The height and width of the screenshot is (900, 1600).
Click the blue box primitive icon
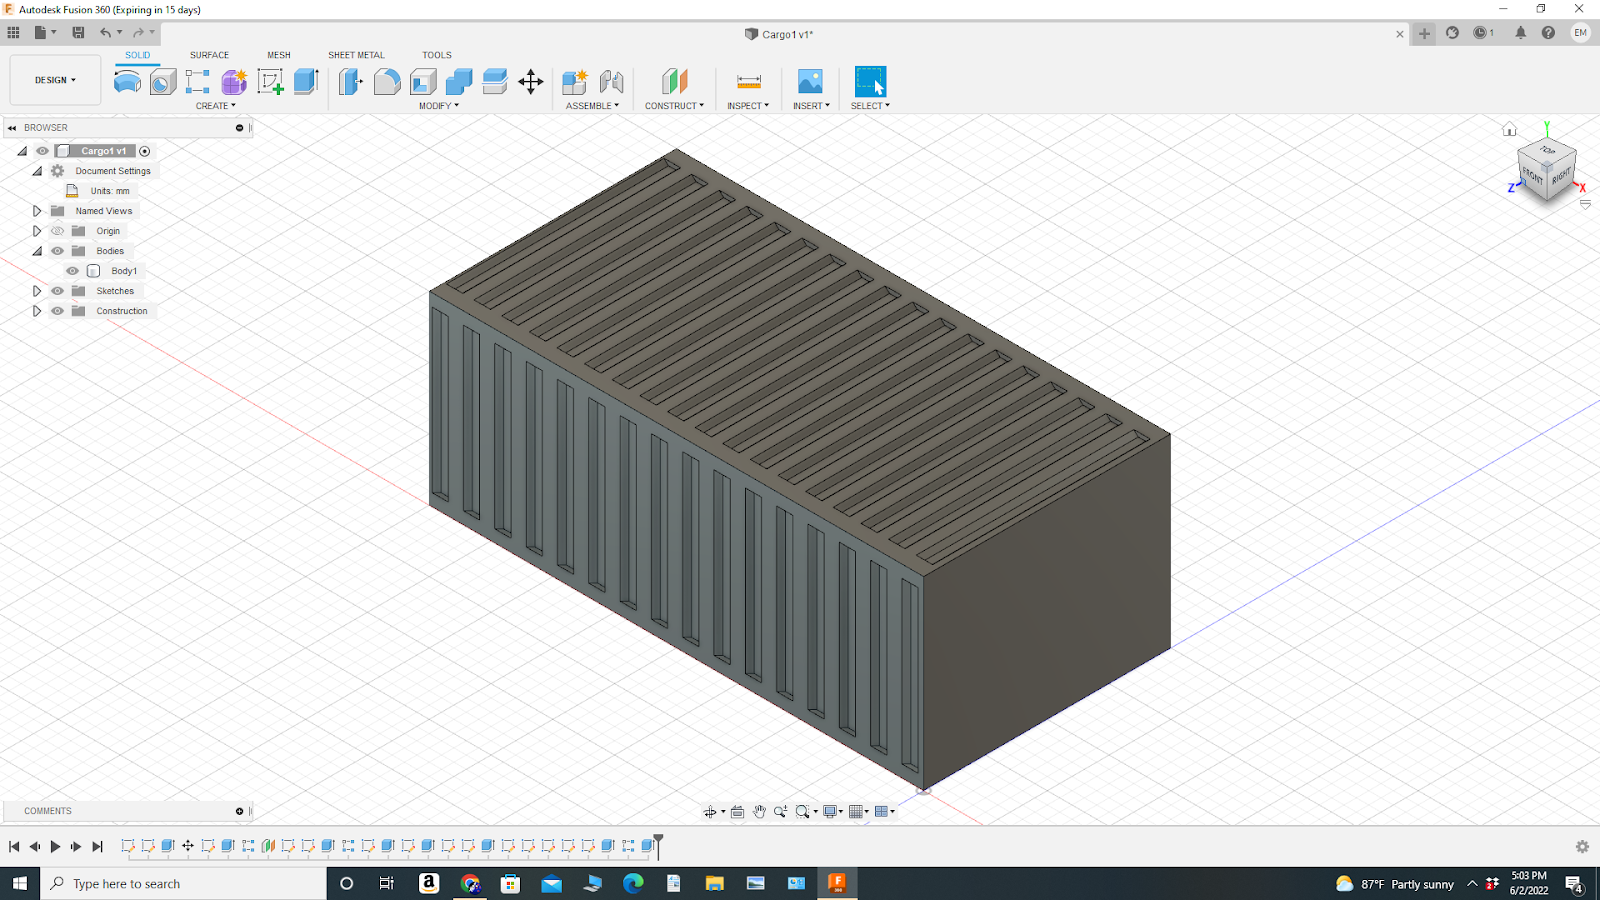(x=306, y=81)
